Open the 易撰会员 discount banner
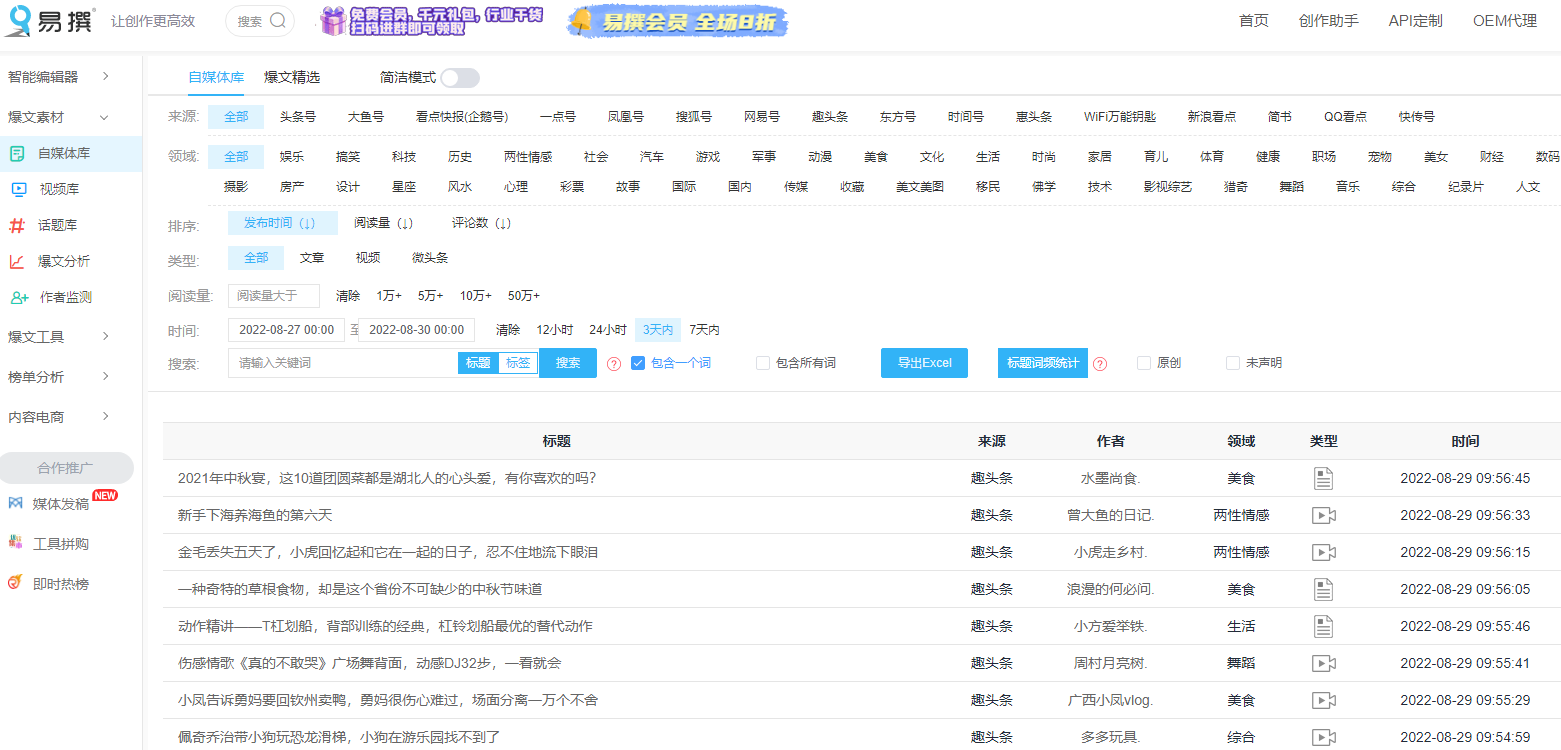This screenshot has width=1561, height=750. tap(677, 21)
